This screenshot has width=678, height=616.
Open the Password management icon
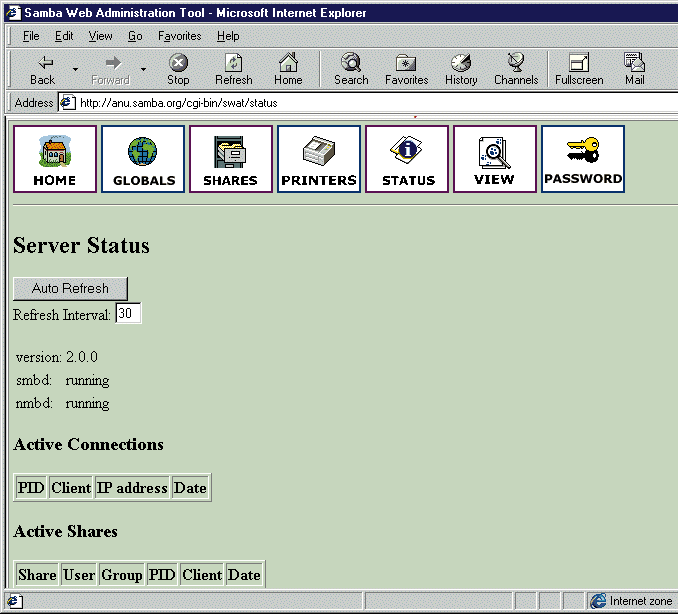pos(583,159)
